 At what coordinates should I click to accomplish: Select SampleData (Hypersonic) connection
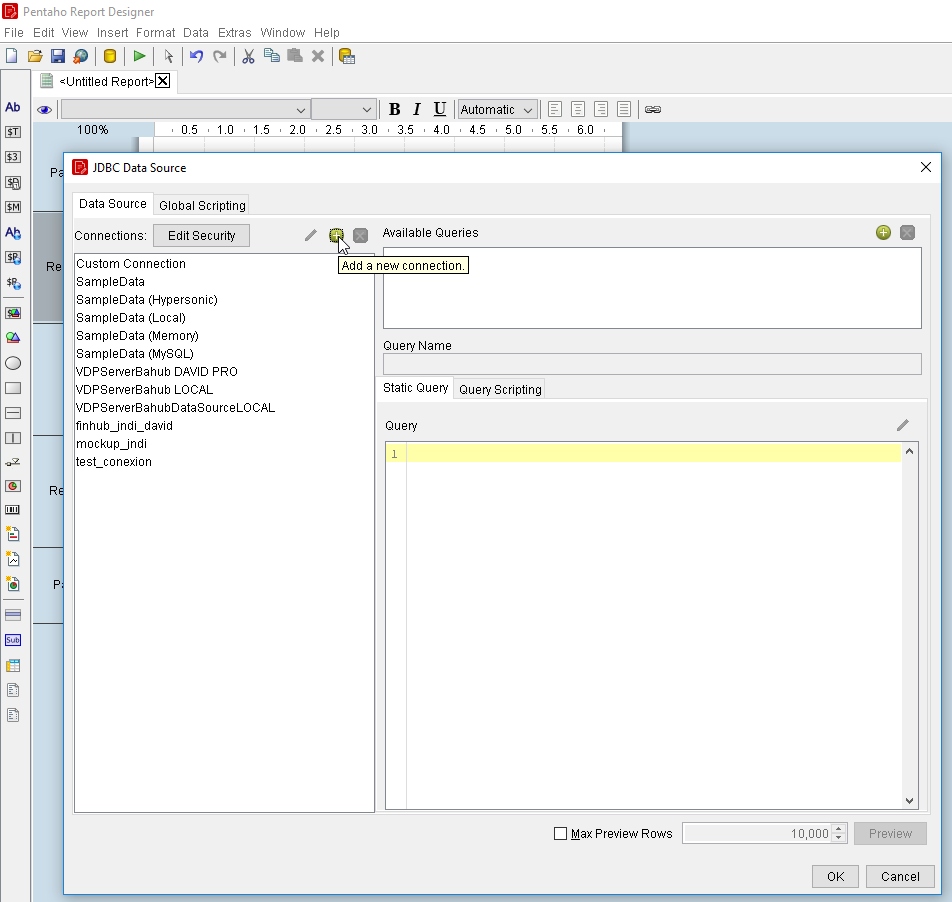point(224,299)
